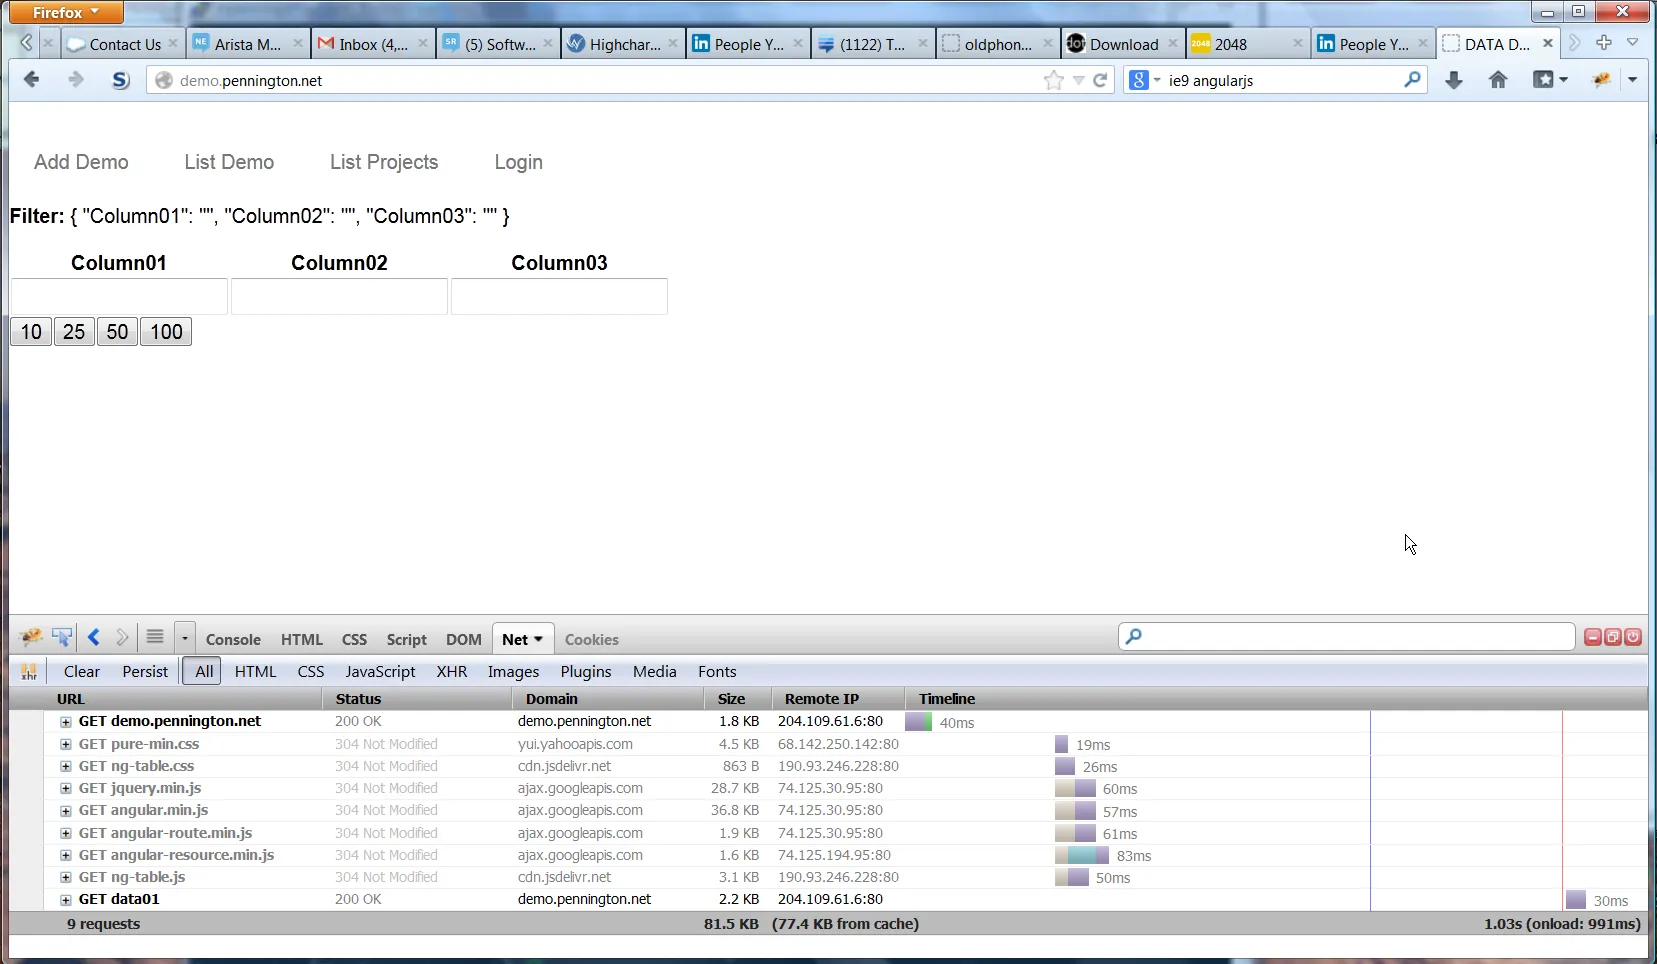The width and height of the screenshot is (1657, 964).
Task: Open the List Projects link
Action: 384,162
